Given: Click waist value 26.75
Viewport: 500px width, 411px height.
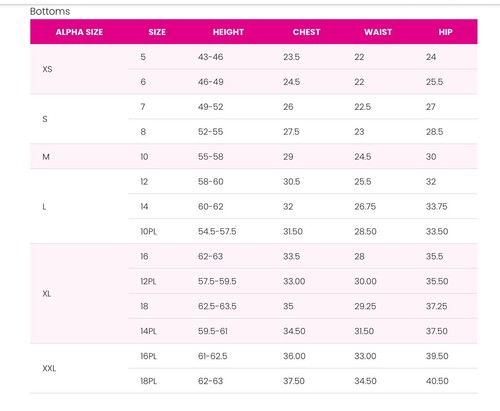Looking at the screenshot, I should click(x=365, y=207).
